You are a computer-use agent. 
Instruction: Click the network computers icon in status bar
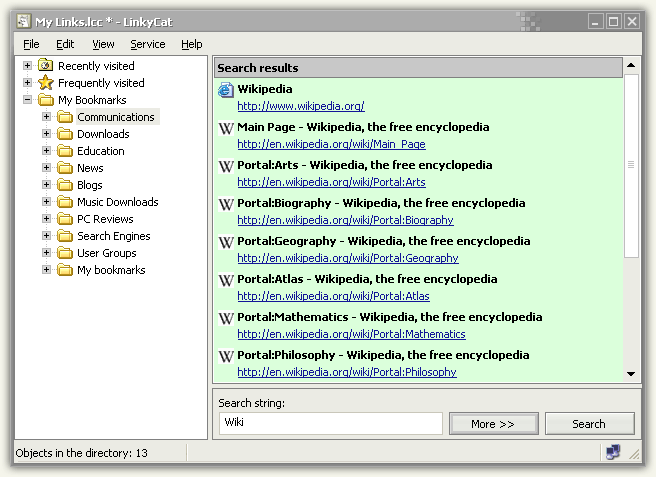613,452
